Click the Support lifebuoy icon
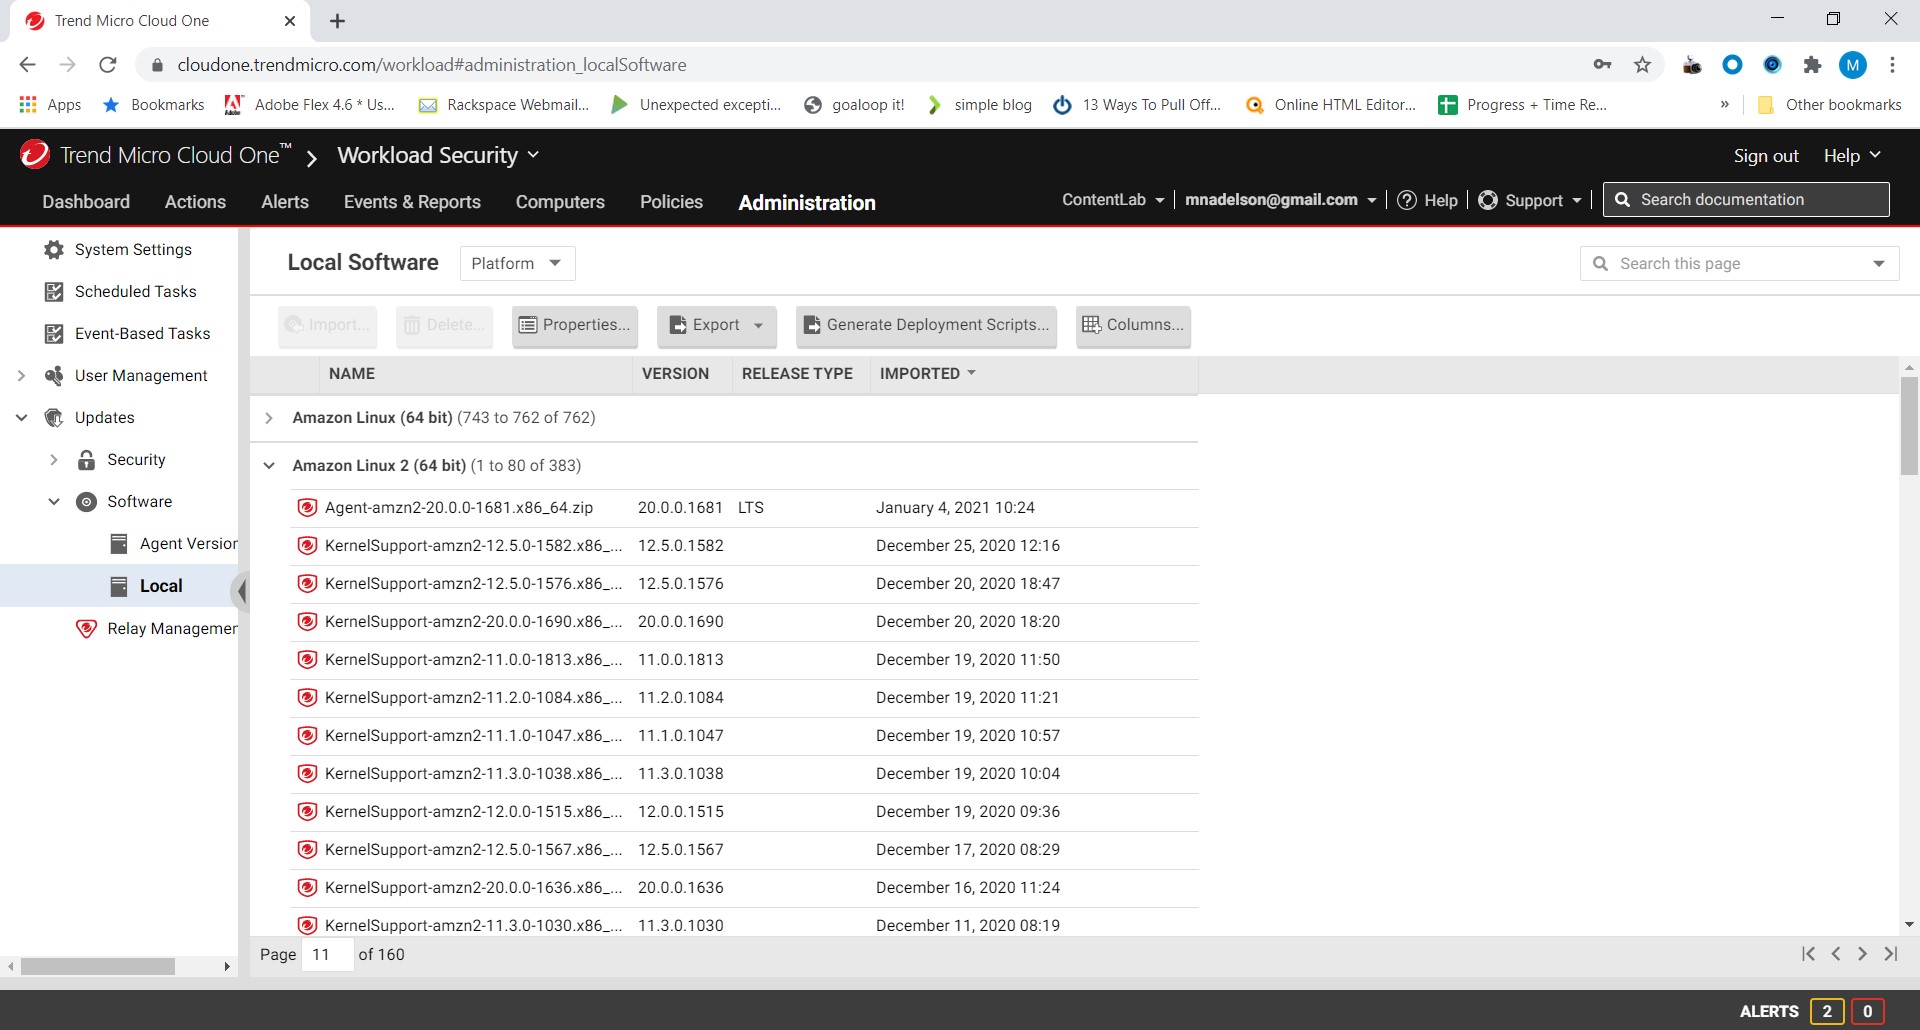 (1488, 200)
